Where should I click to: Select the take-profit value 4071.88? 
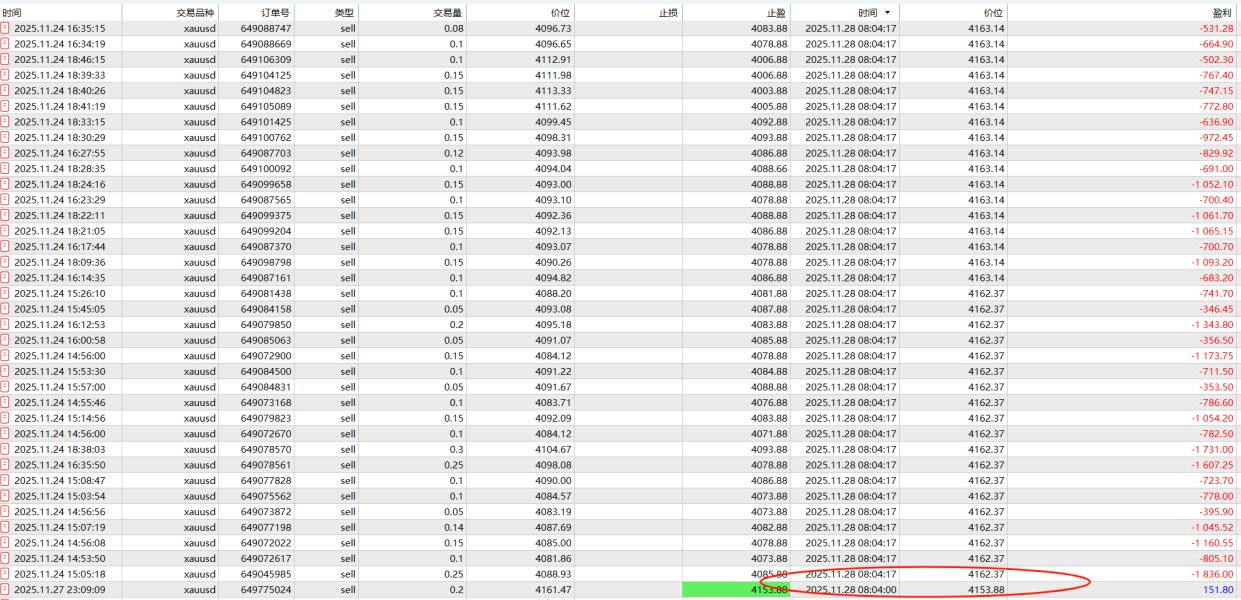click(x=770, y=433)
